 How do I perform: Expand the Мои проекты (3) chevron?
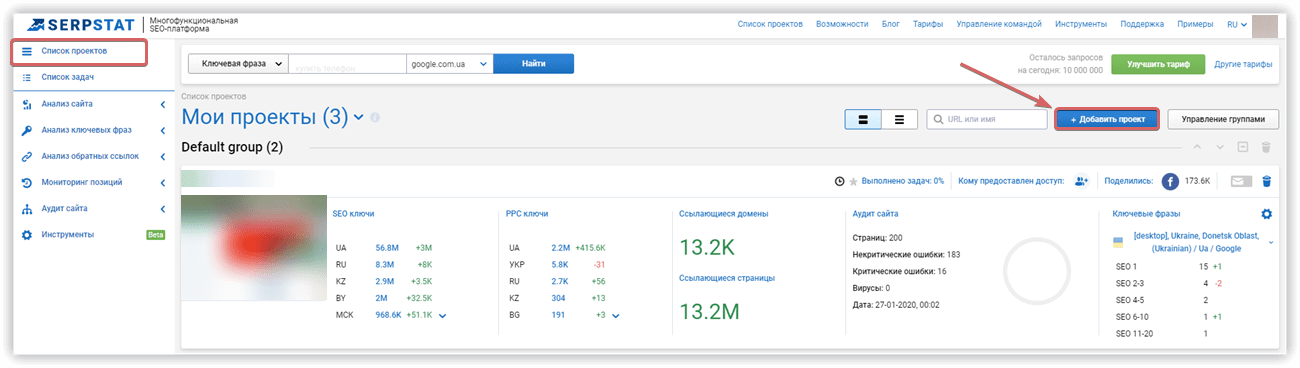pyautogui.click(x=359, y=119)
